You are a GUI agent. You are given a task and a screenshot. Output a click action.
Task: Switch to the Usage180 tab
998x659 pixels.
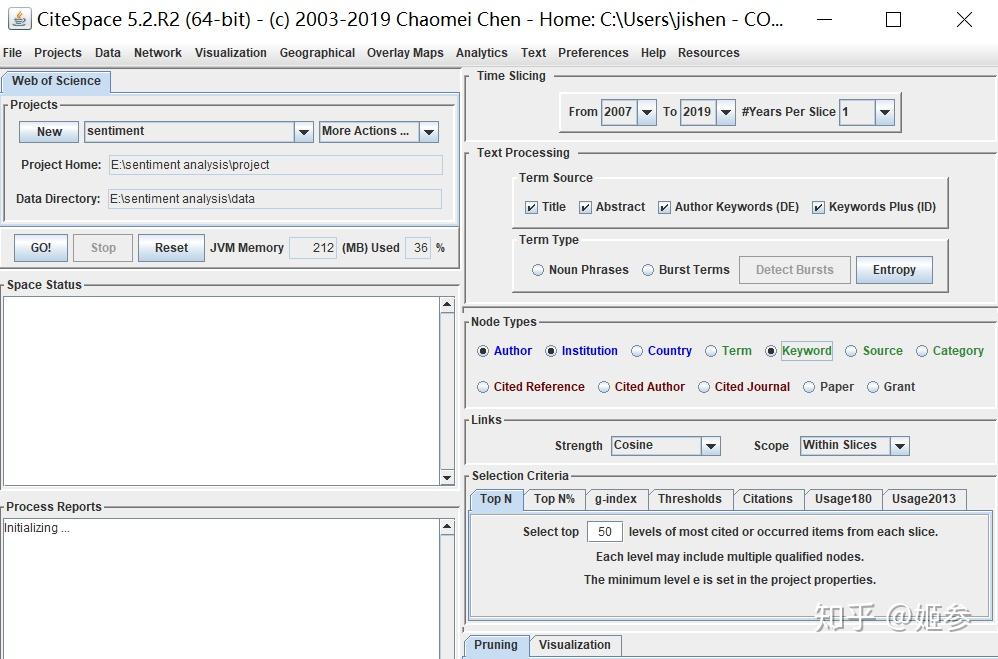tap(843, 499)
